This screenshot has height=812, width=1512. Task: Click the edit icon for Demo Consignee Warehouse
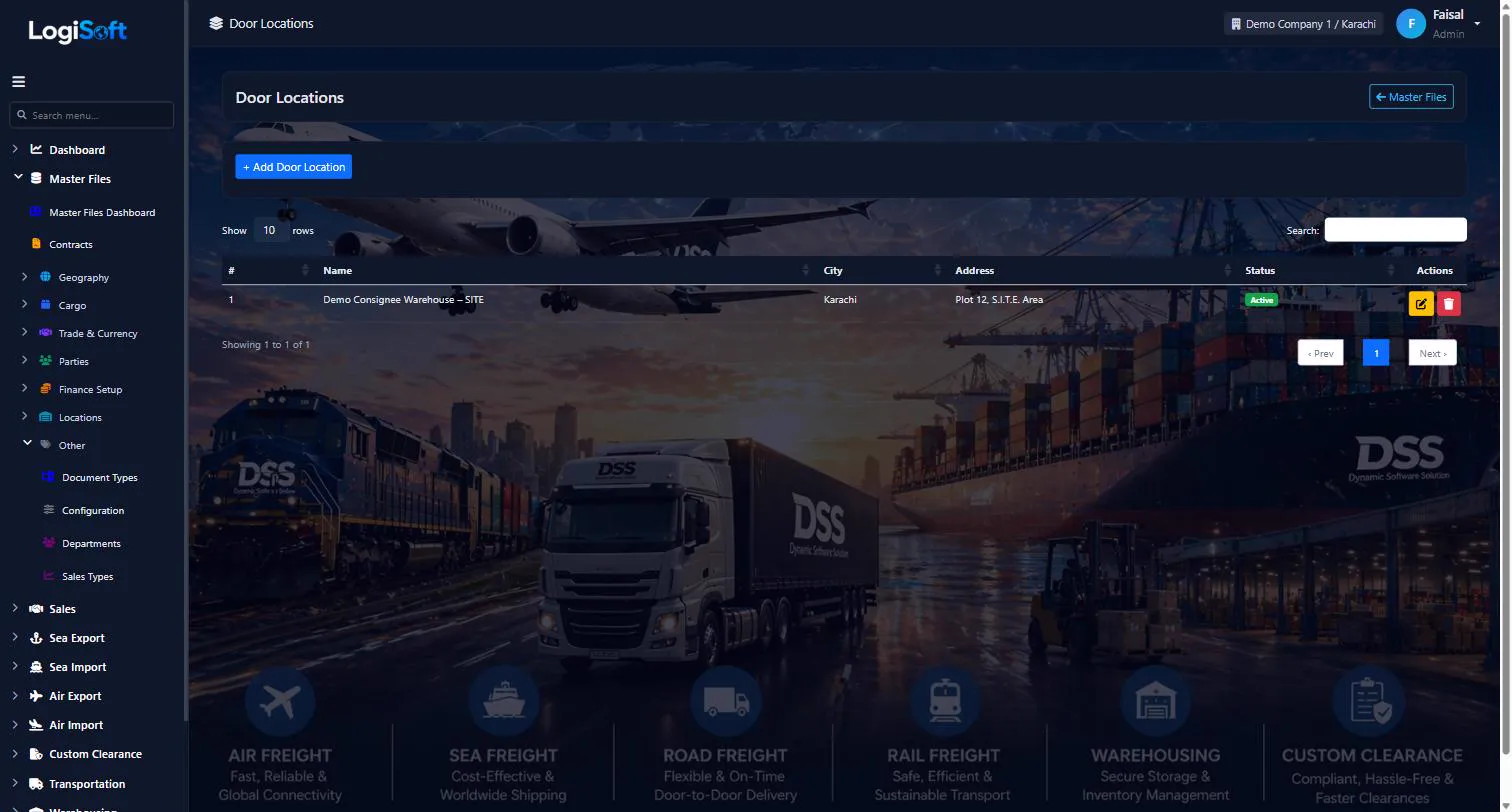click(x=1421, y=304)
